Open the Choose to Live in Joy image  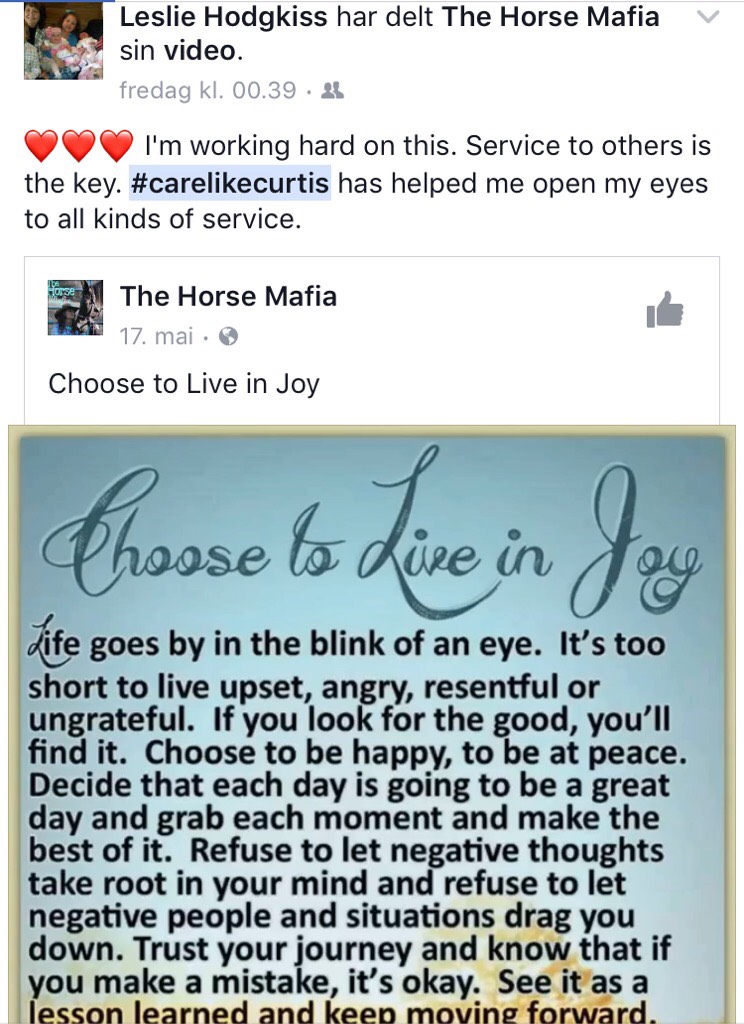tap(372, 724)
